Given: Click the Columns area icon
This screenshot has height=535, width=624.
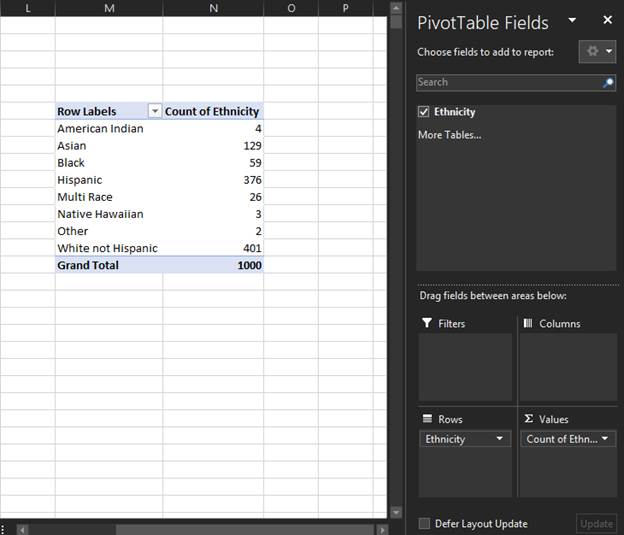Looking at the screenshot, I should pos(528,323).
